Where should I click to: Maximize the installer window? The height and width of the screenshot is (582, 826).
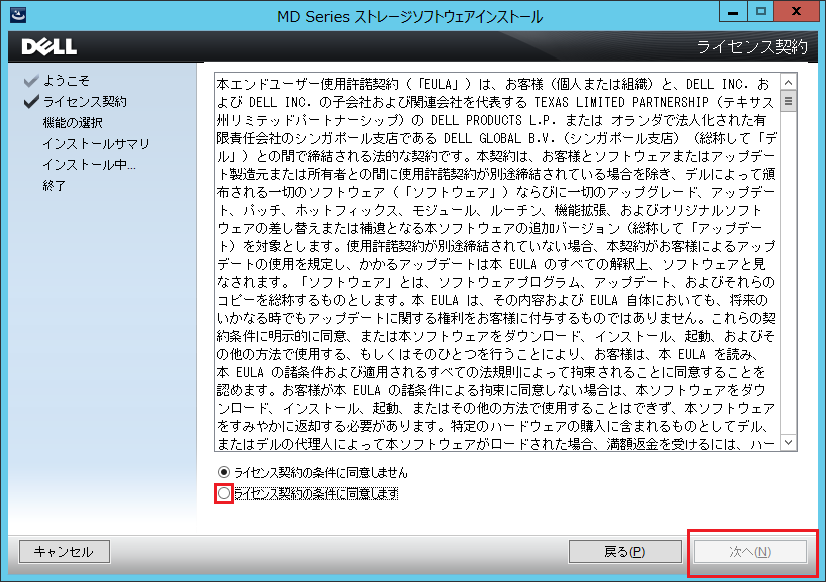point(760,12)
